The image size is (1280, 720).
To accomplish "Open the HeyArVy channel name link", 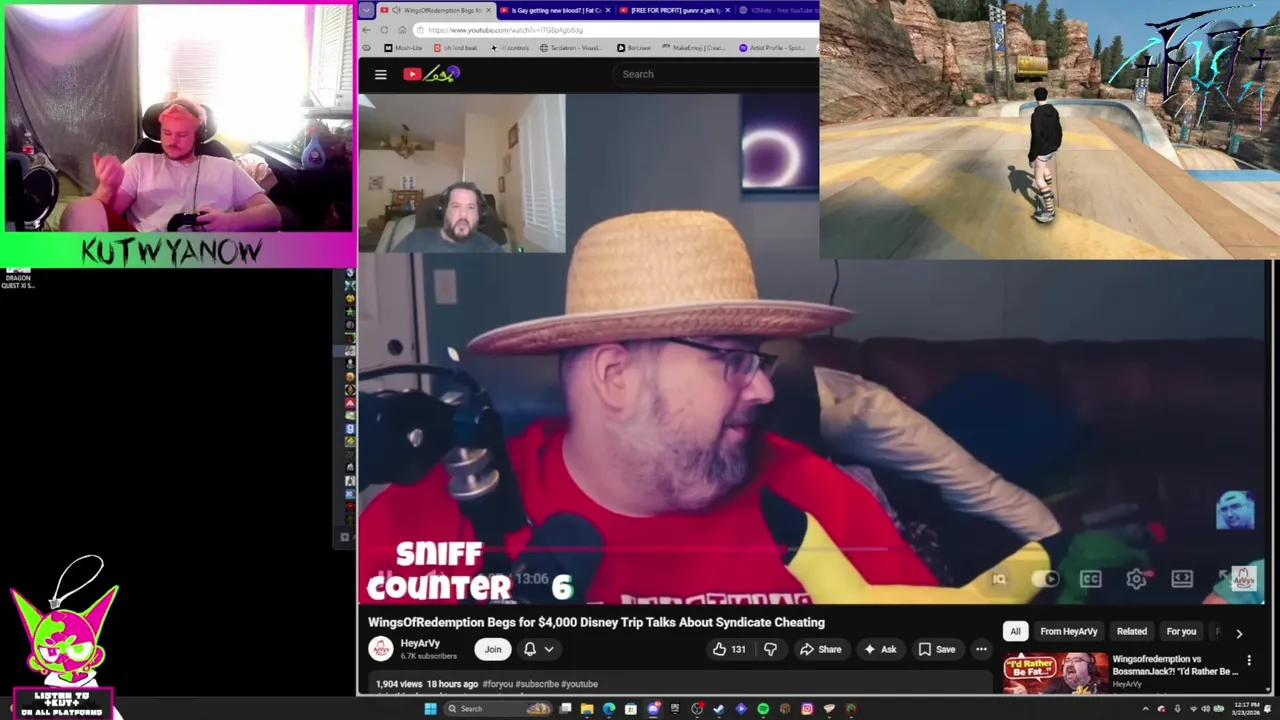I will [x=420, y=644].
